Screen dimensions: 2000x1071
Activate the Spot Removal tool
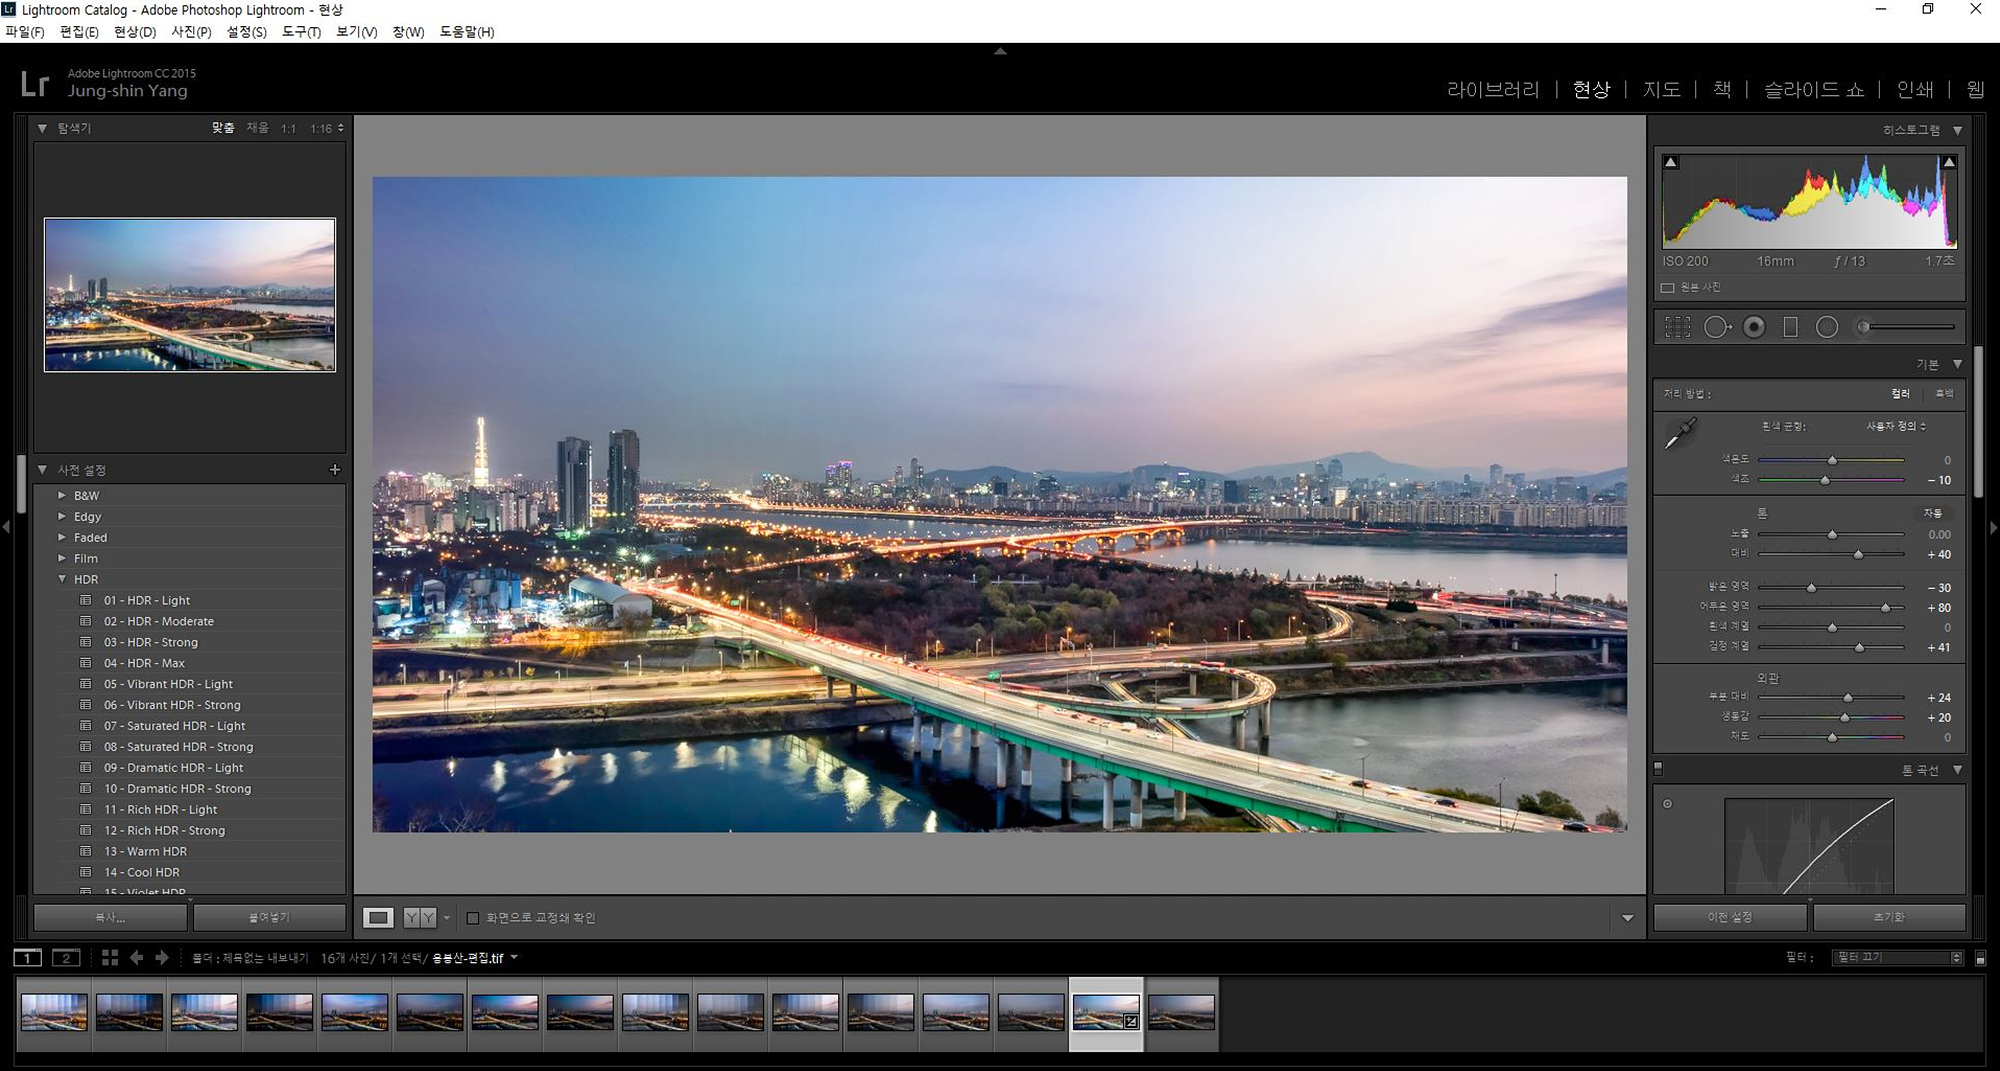(x=1717, y=327)
